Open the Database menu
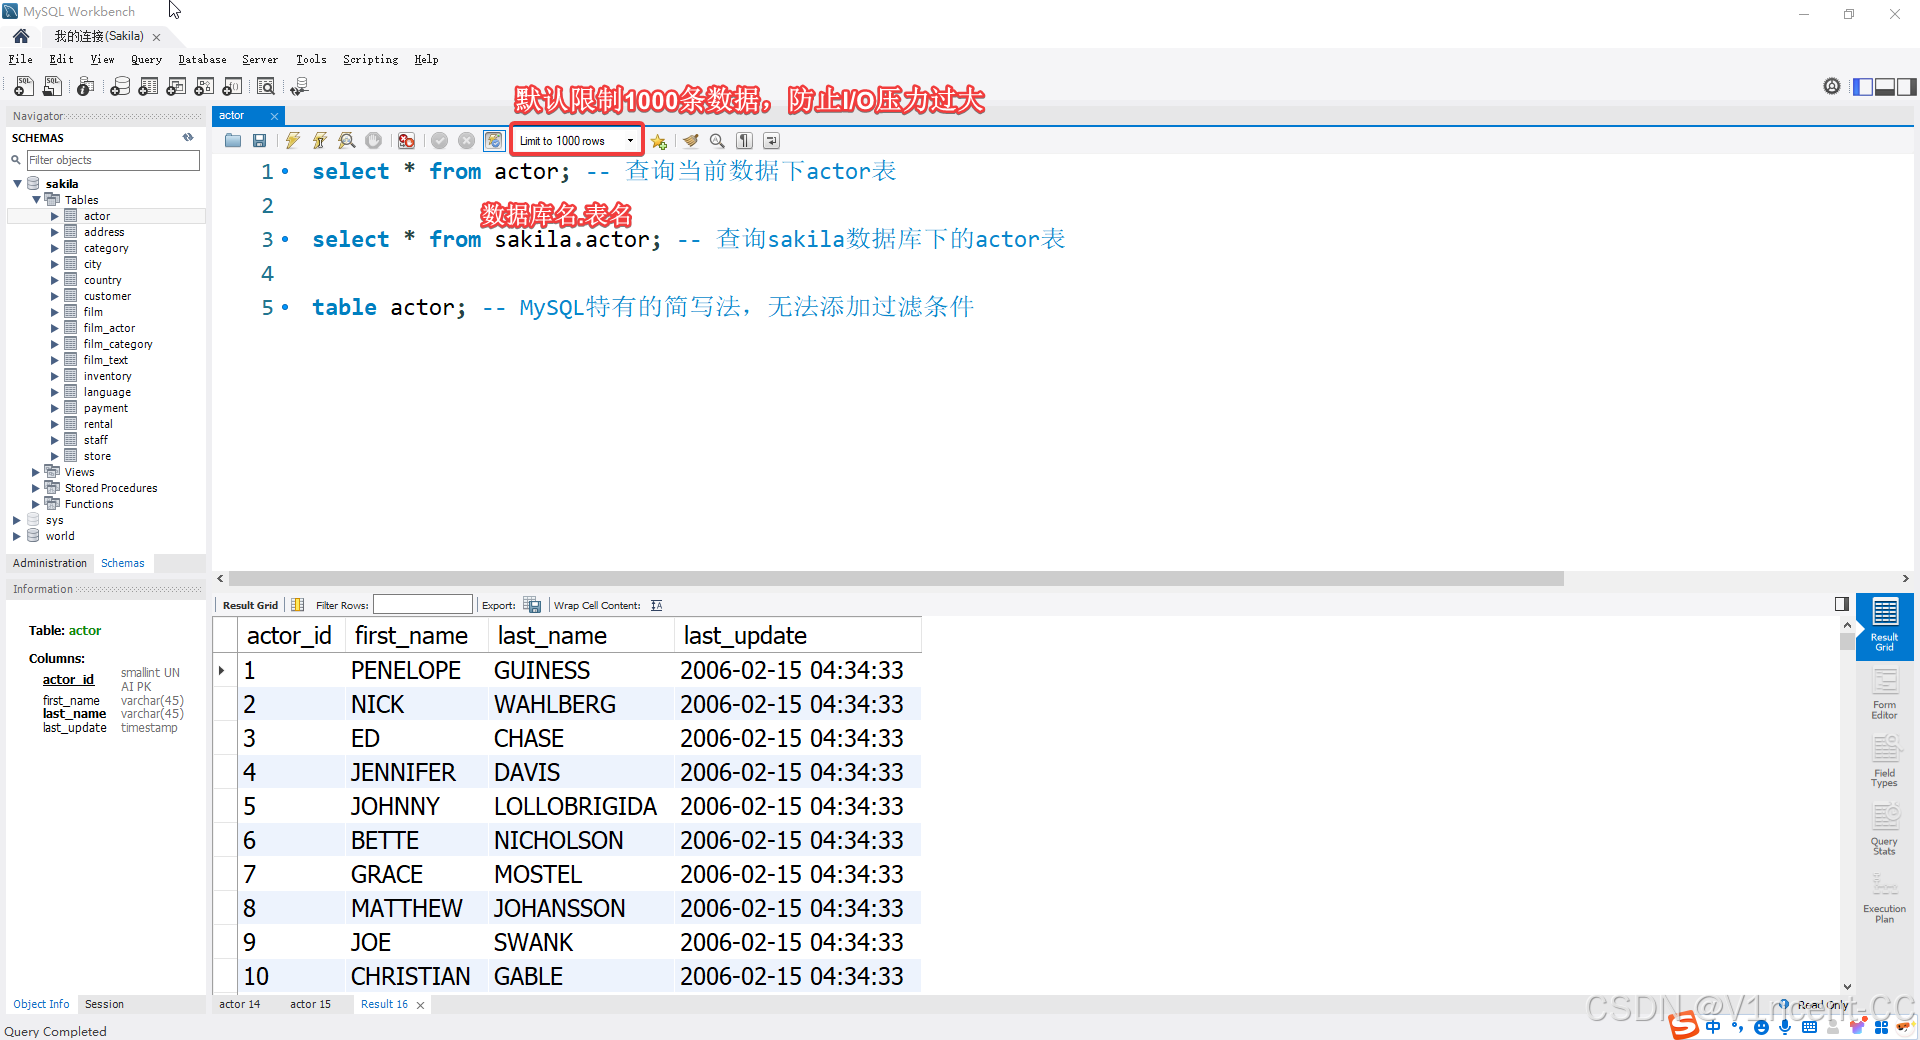 pos(202,60)
